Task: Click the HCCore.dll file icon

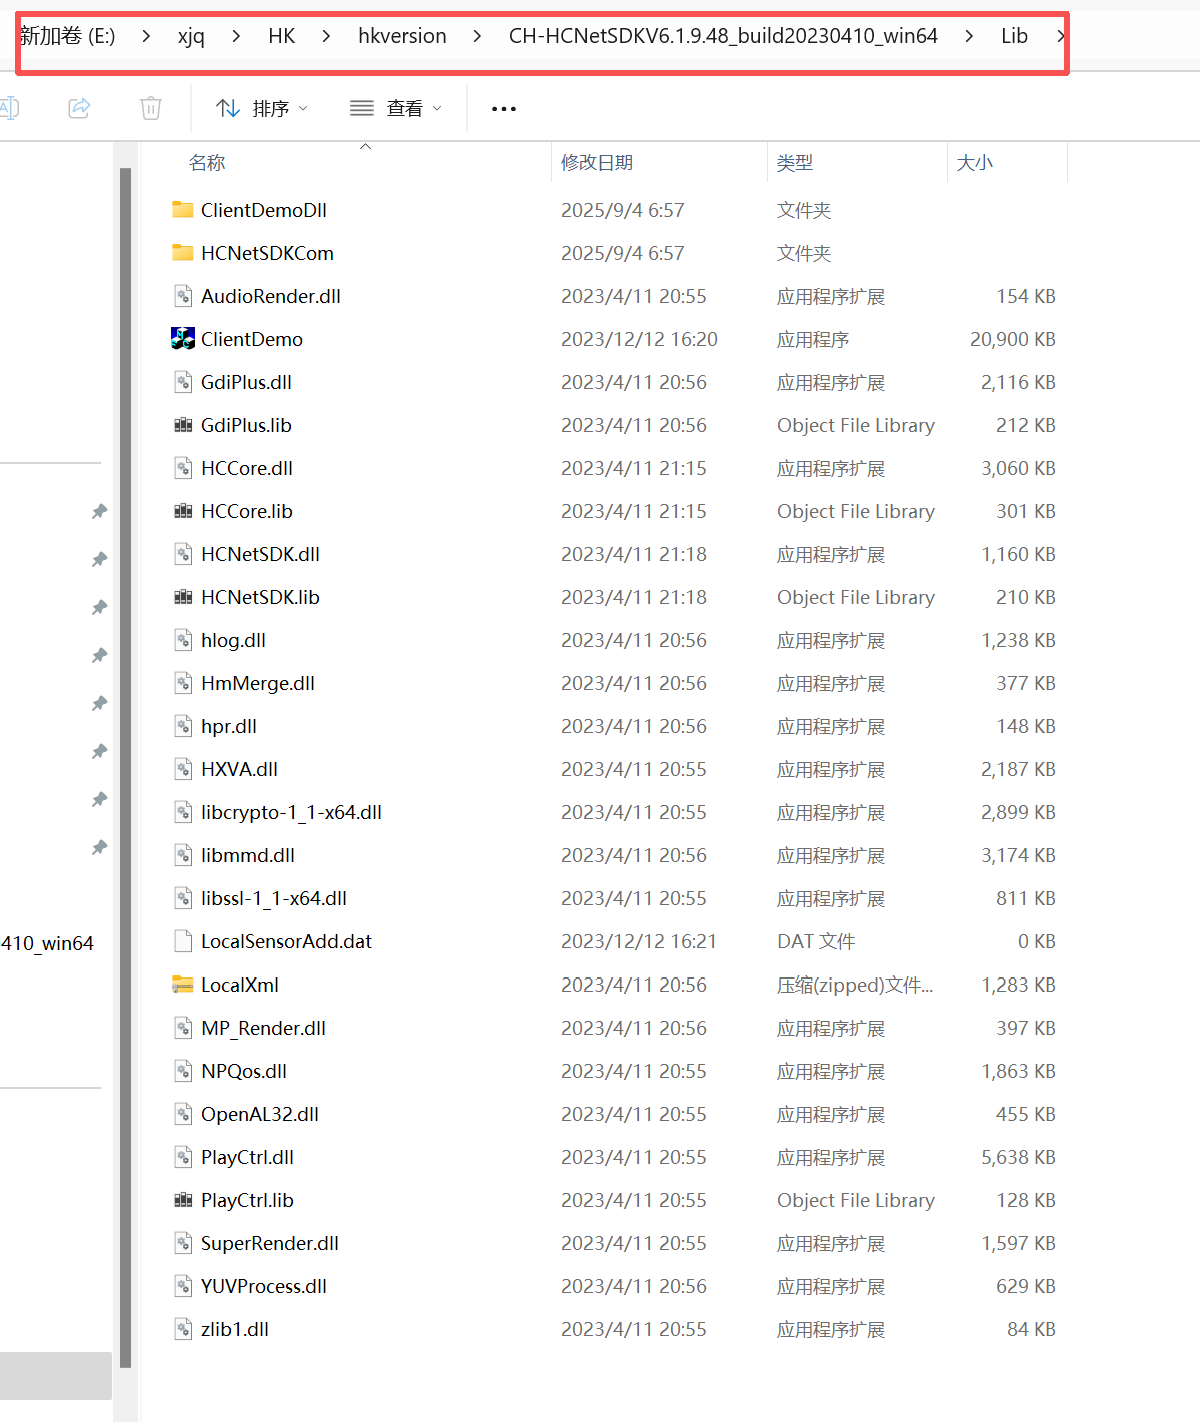Action: [183, 468]
